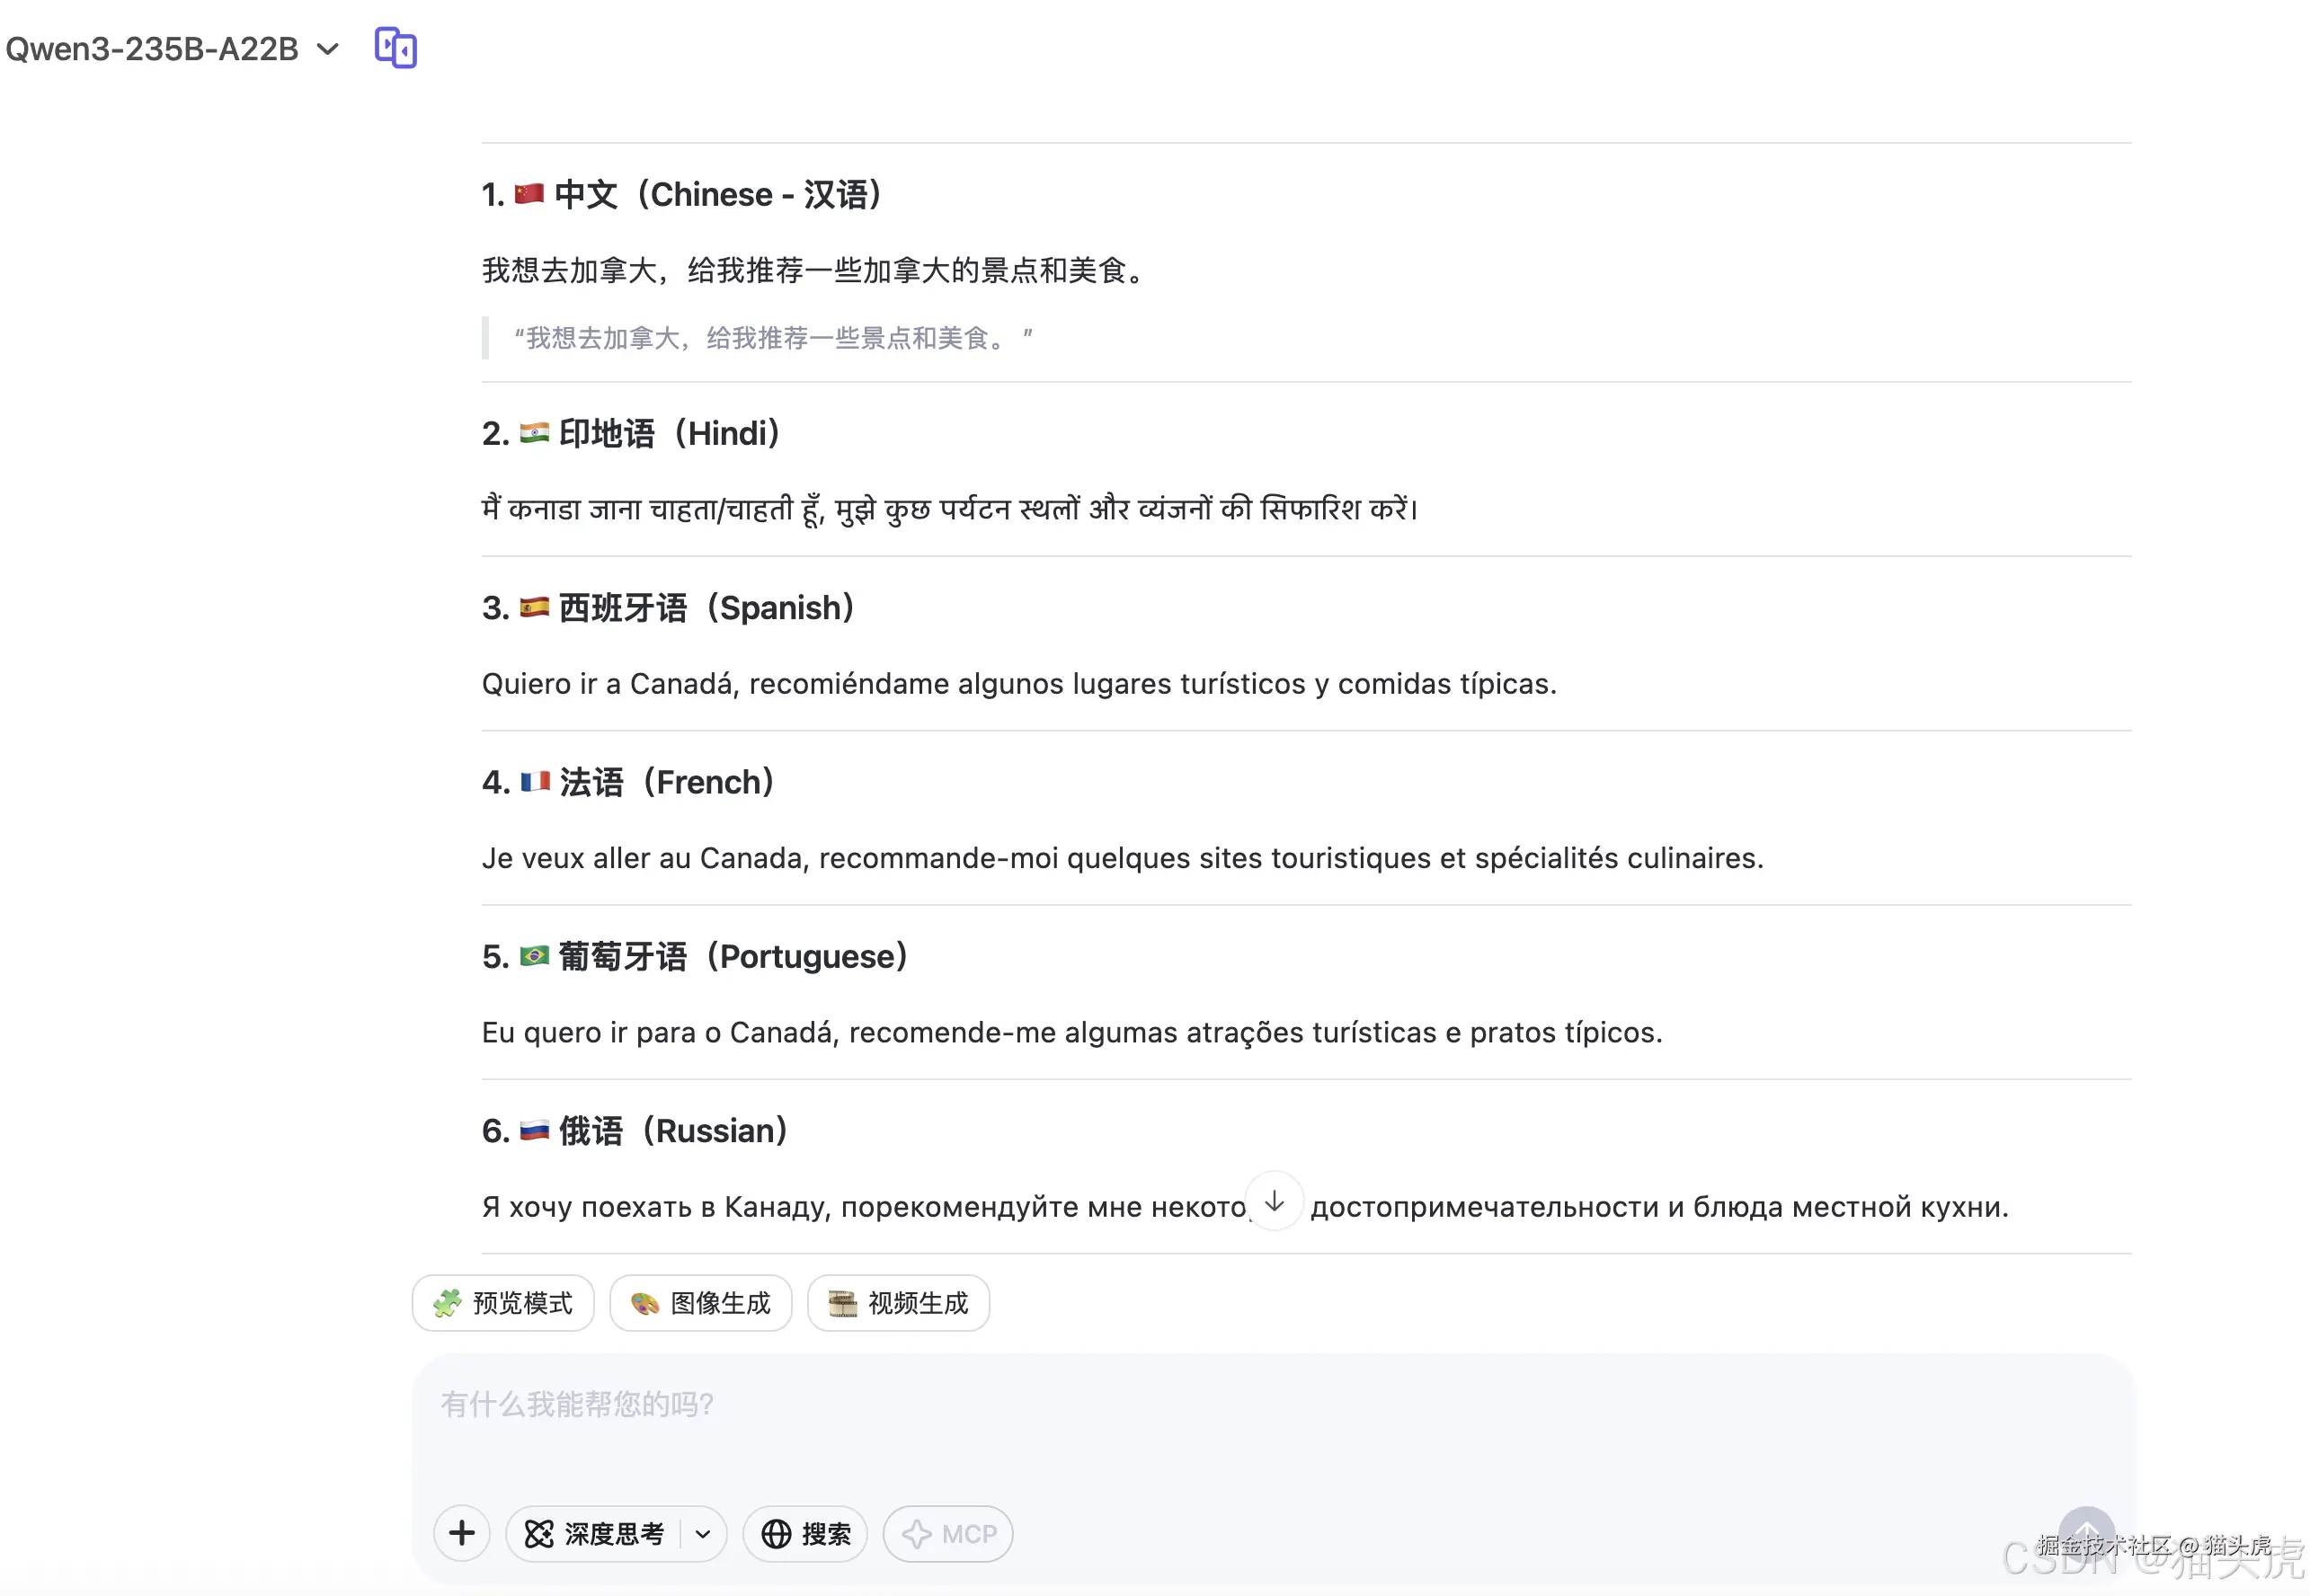
Task: Click the download arrow over the Russian text
Action: pos(1274,1202)
